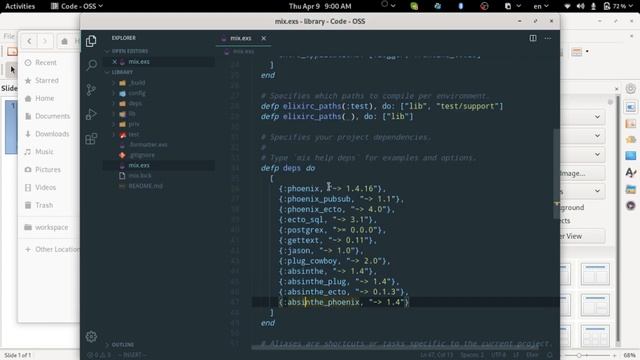The width and height of the screenshot is (640, 360).
Task: Switch to the mix.exs editor tab
Action: pos(241,38)
